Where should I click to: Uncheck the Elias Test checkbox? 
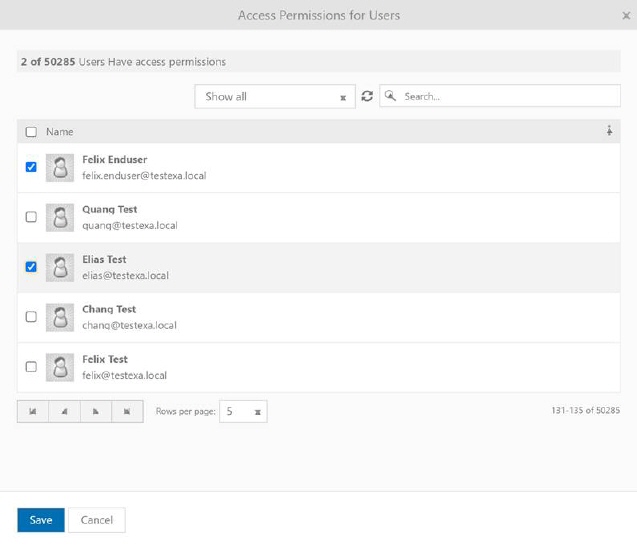coord(31,267)
